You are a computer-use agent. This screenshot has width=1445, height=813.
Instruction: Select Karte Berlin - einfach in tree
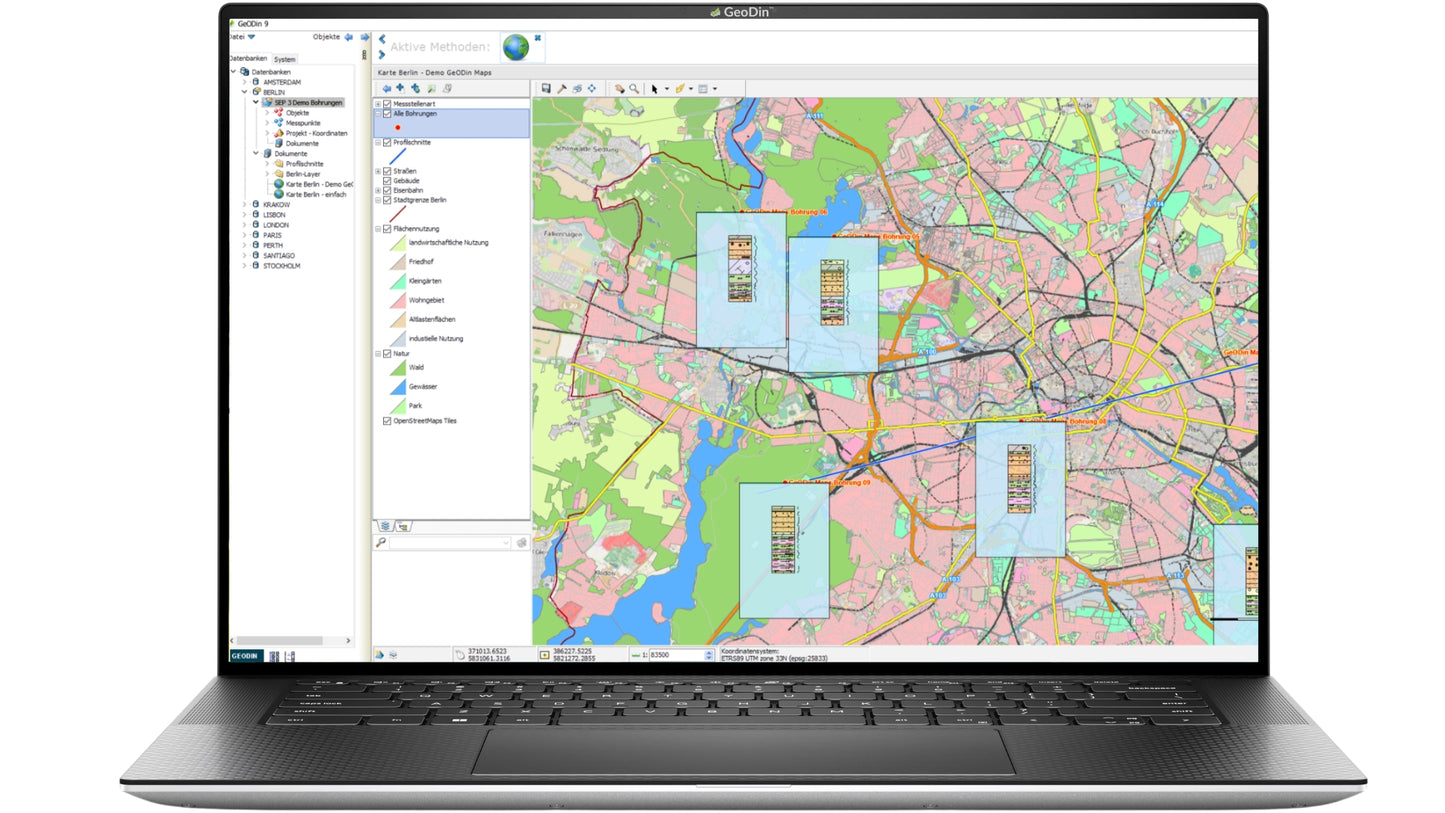pyautogui.click(x=316, y=194)
